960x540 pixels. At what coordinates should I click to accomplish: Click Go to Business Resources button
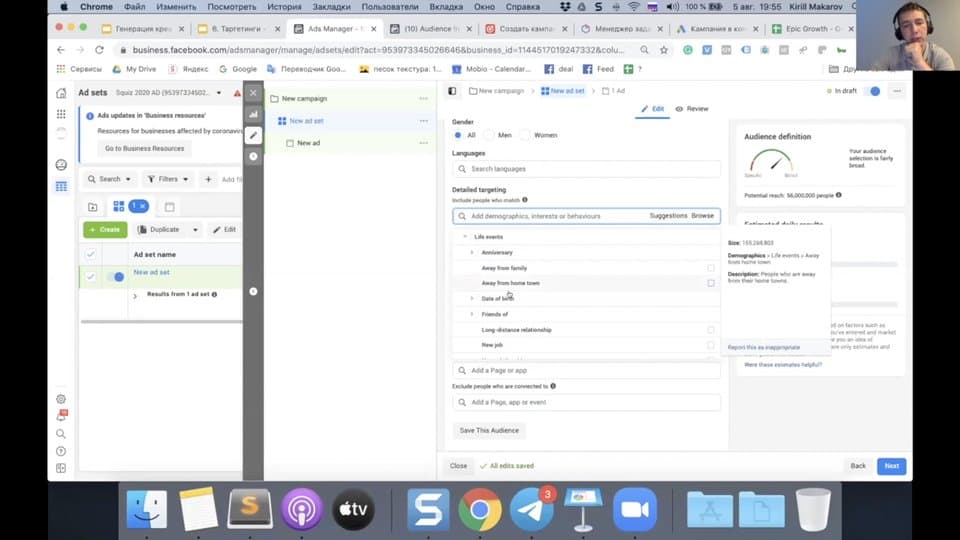tap(144, 148)
